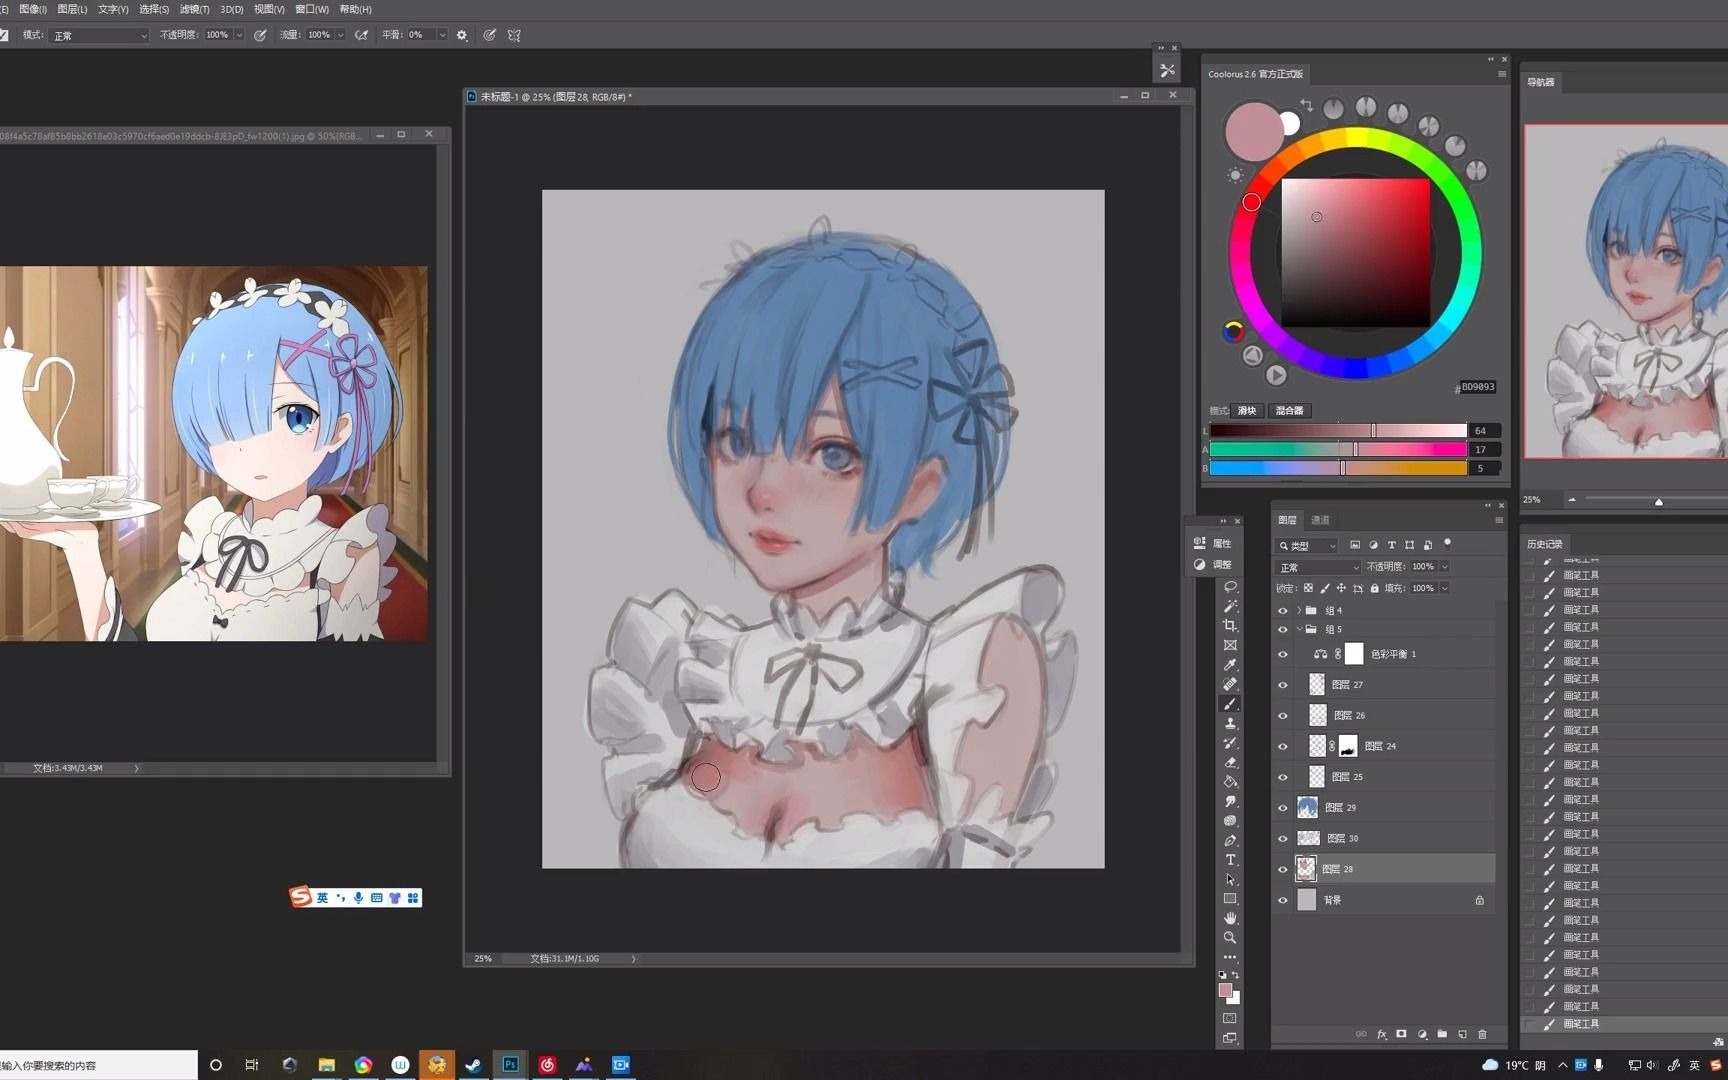Image resolution: width=1728 pixels, height=1080 pixels.
Task: Toggle visibility of 组 4 group
Action: pyautogui.click(x=1283, y=610)
